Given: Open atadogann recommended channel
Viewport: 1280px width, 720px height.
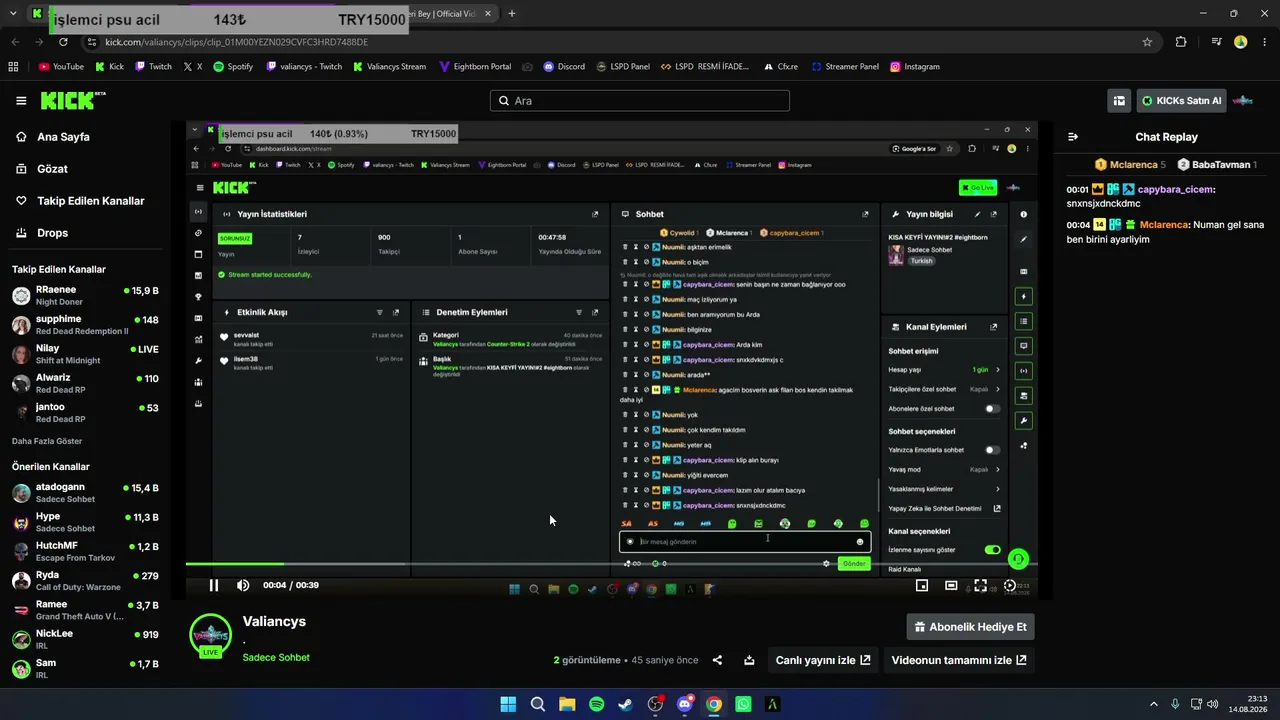Looking at the screenshot, I should pos(86,493).
